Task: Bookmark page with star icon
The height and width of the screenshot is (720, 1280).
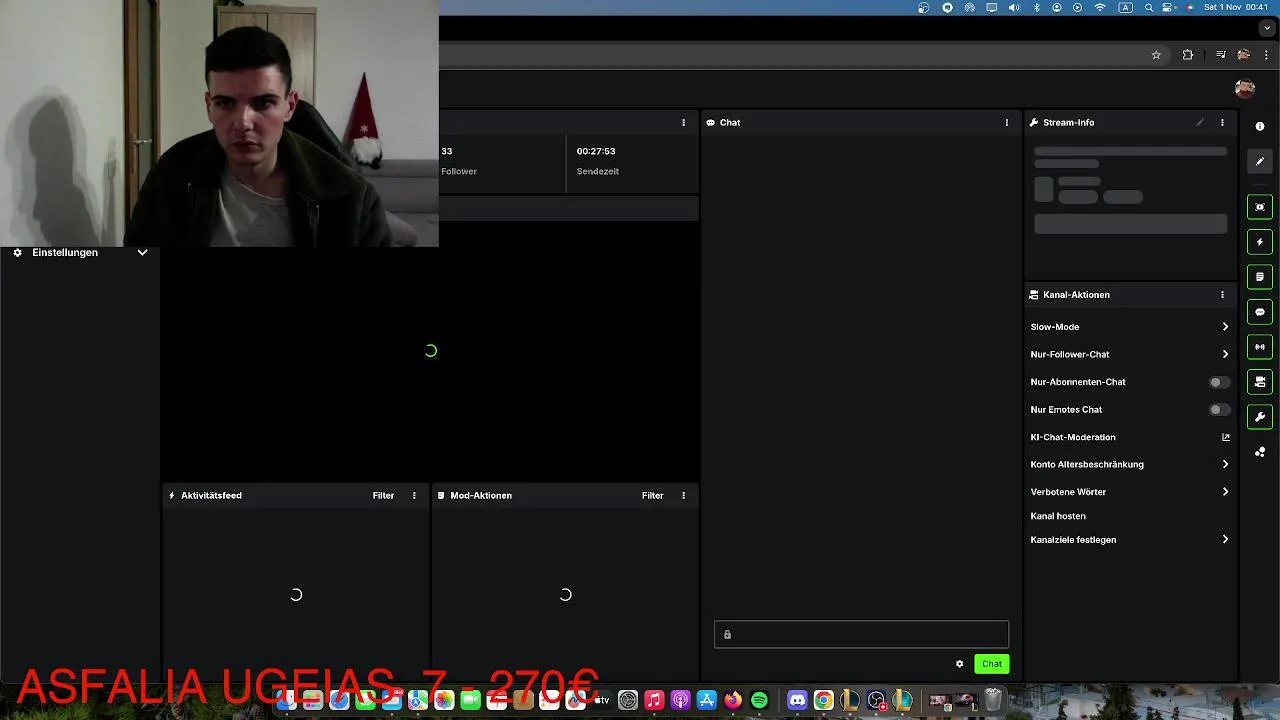Action: 1156,55
